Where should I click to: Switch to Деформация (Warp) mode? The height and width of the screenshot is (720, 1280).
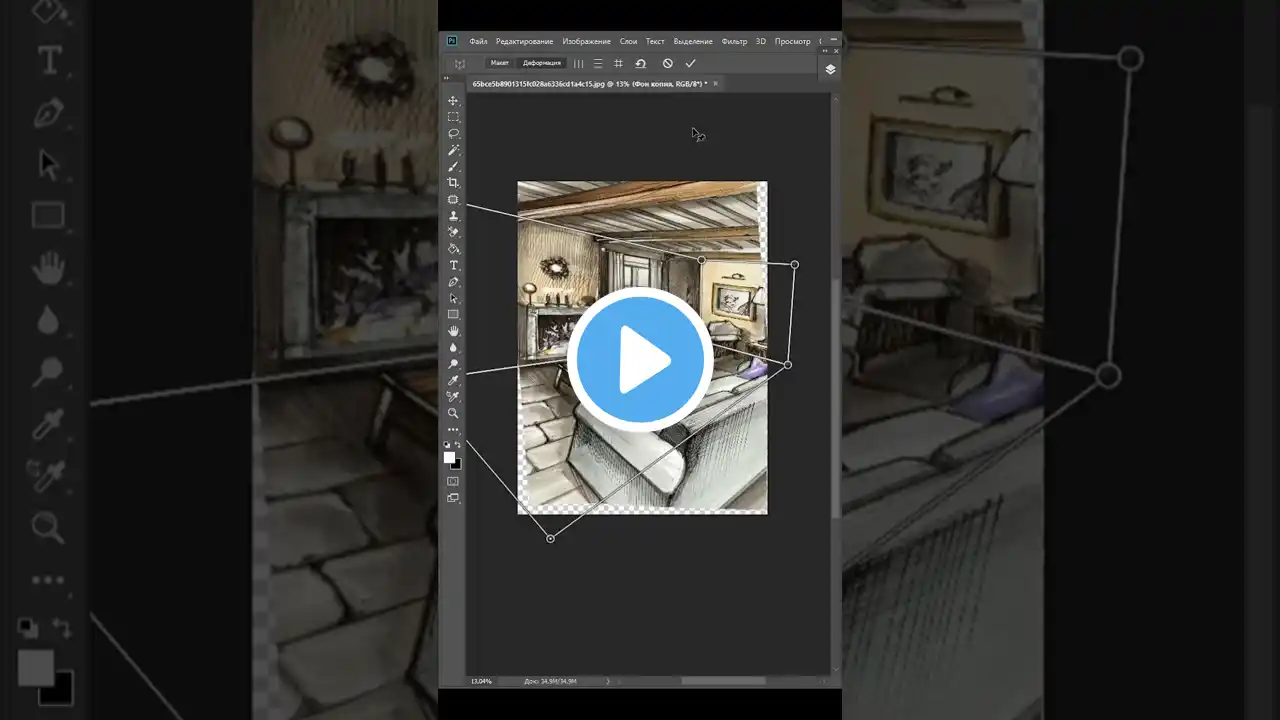point(541,63)
